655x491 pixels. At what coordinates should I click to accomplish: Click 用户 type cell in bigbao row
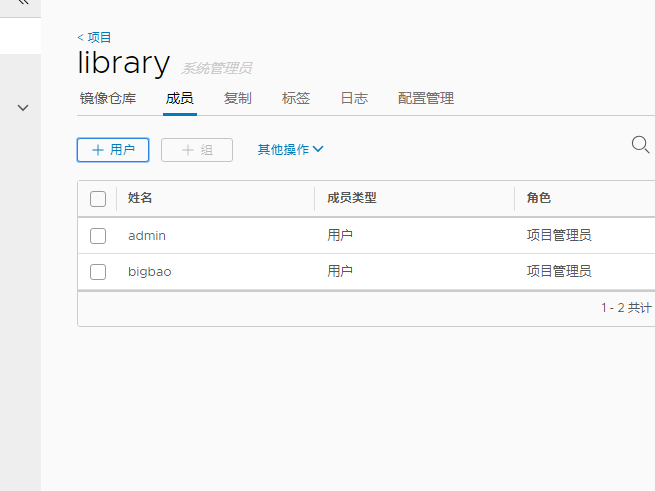[340, 272]
